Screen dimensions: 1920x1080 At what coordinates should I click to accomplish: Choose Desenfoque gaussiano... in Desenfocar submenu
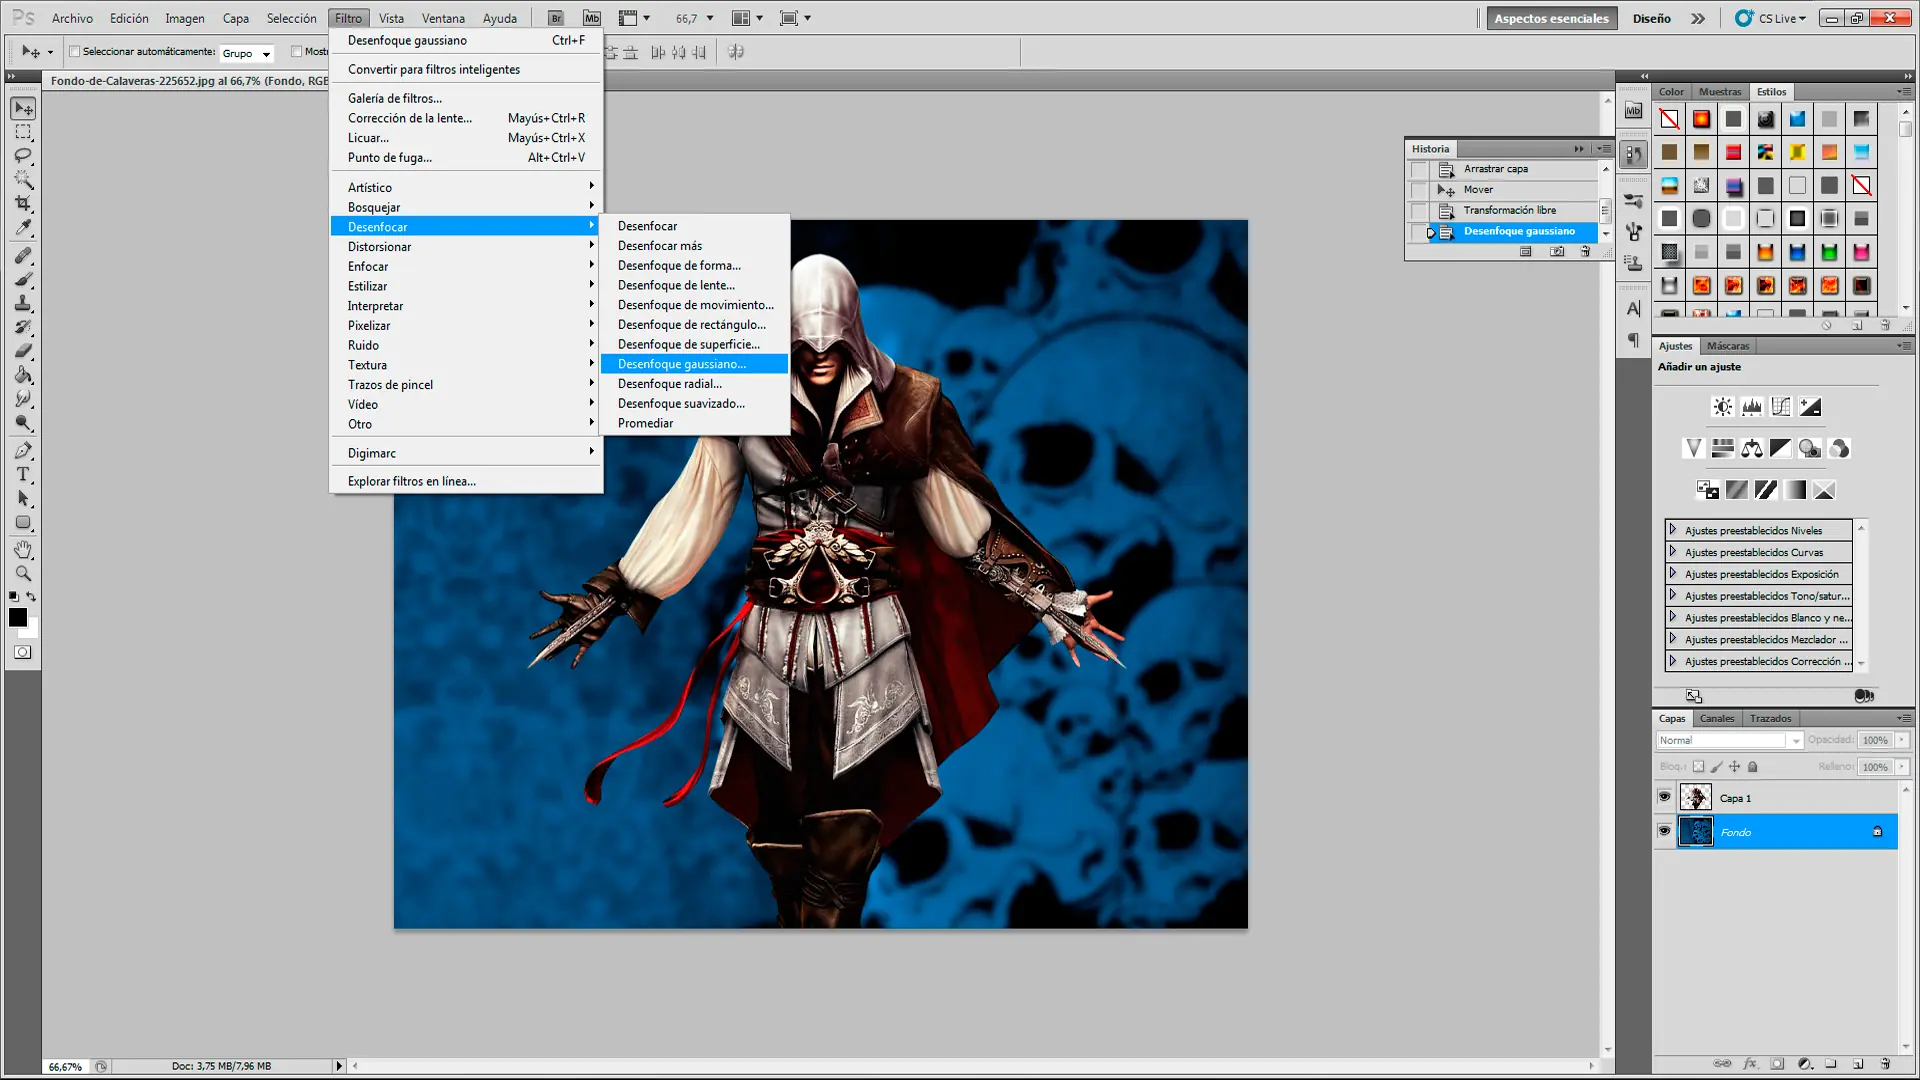[694, 364]
